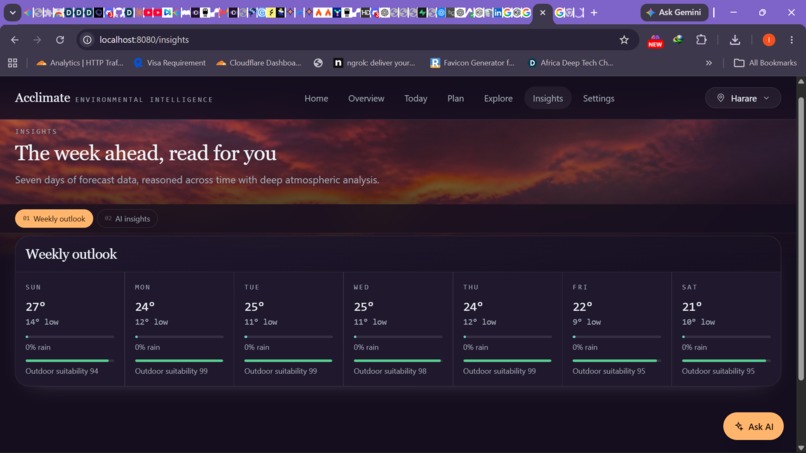This screenshot has height=453, width=806.
Task: Click the Ask AI floating button
Action: 753,426
